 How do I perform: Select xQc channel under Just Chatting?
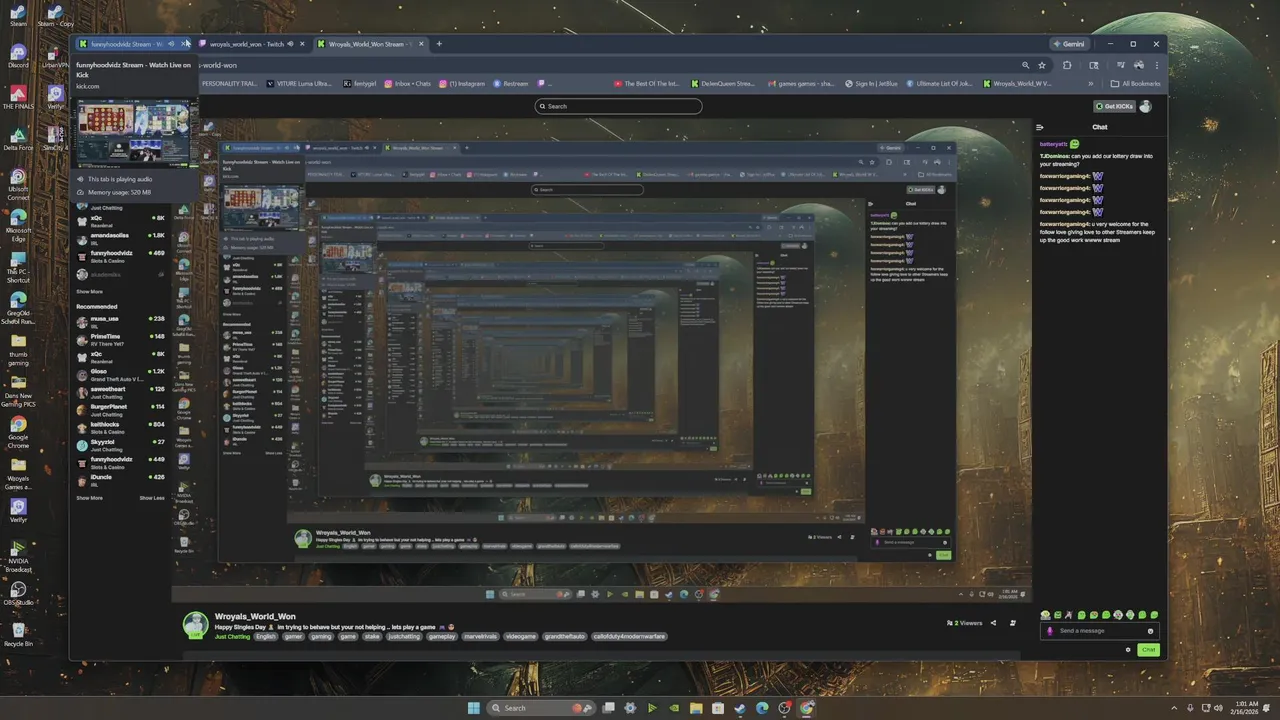click(122, 220)
